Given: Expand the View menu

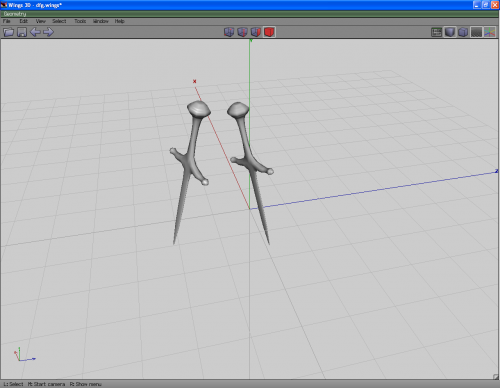Looking at the screenshot, I should 41,21.
